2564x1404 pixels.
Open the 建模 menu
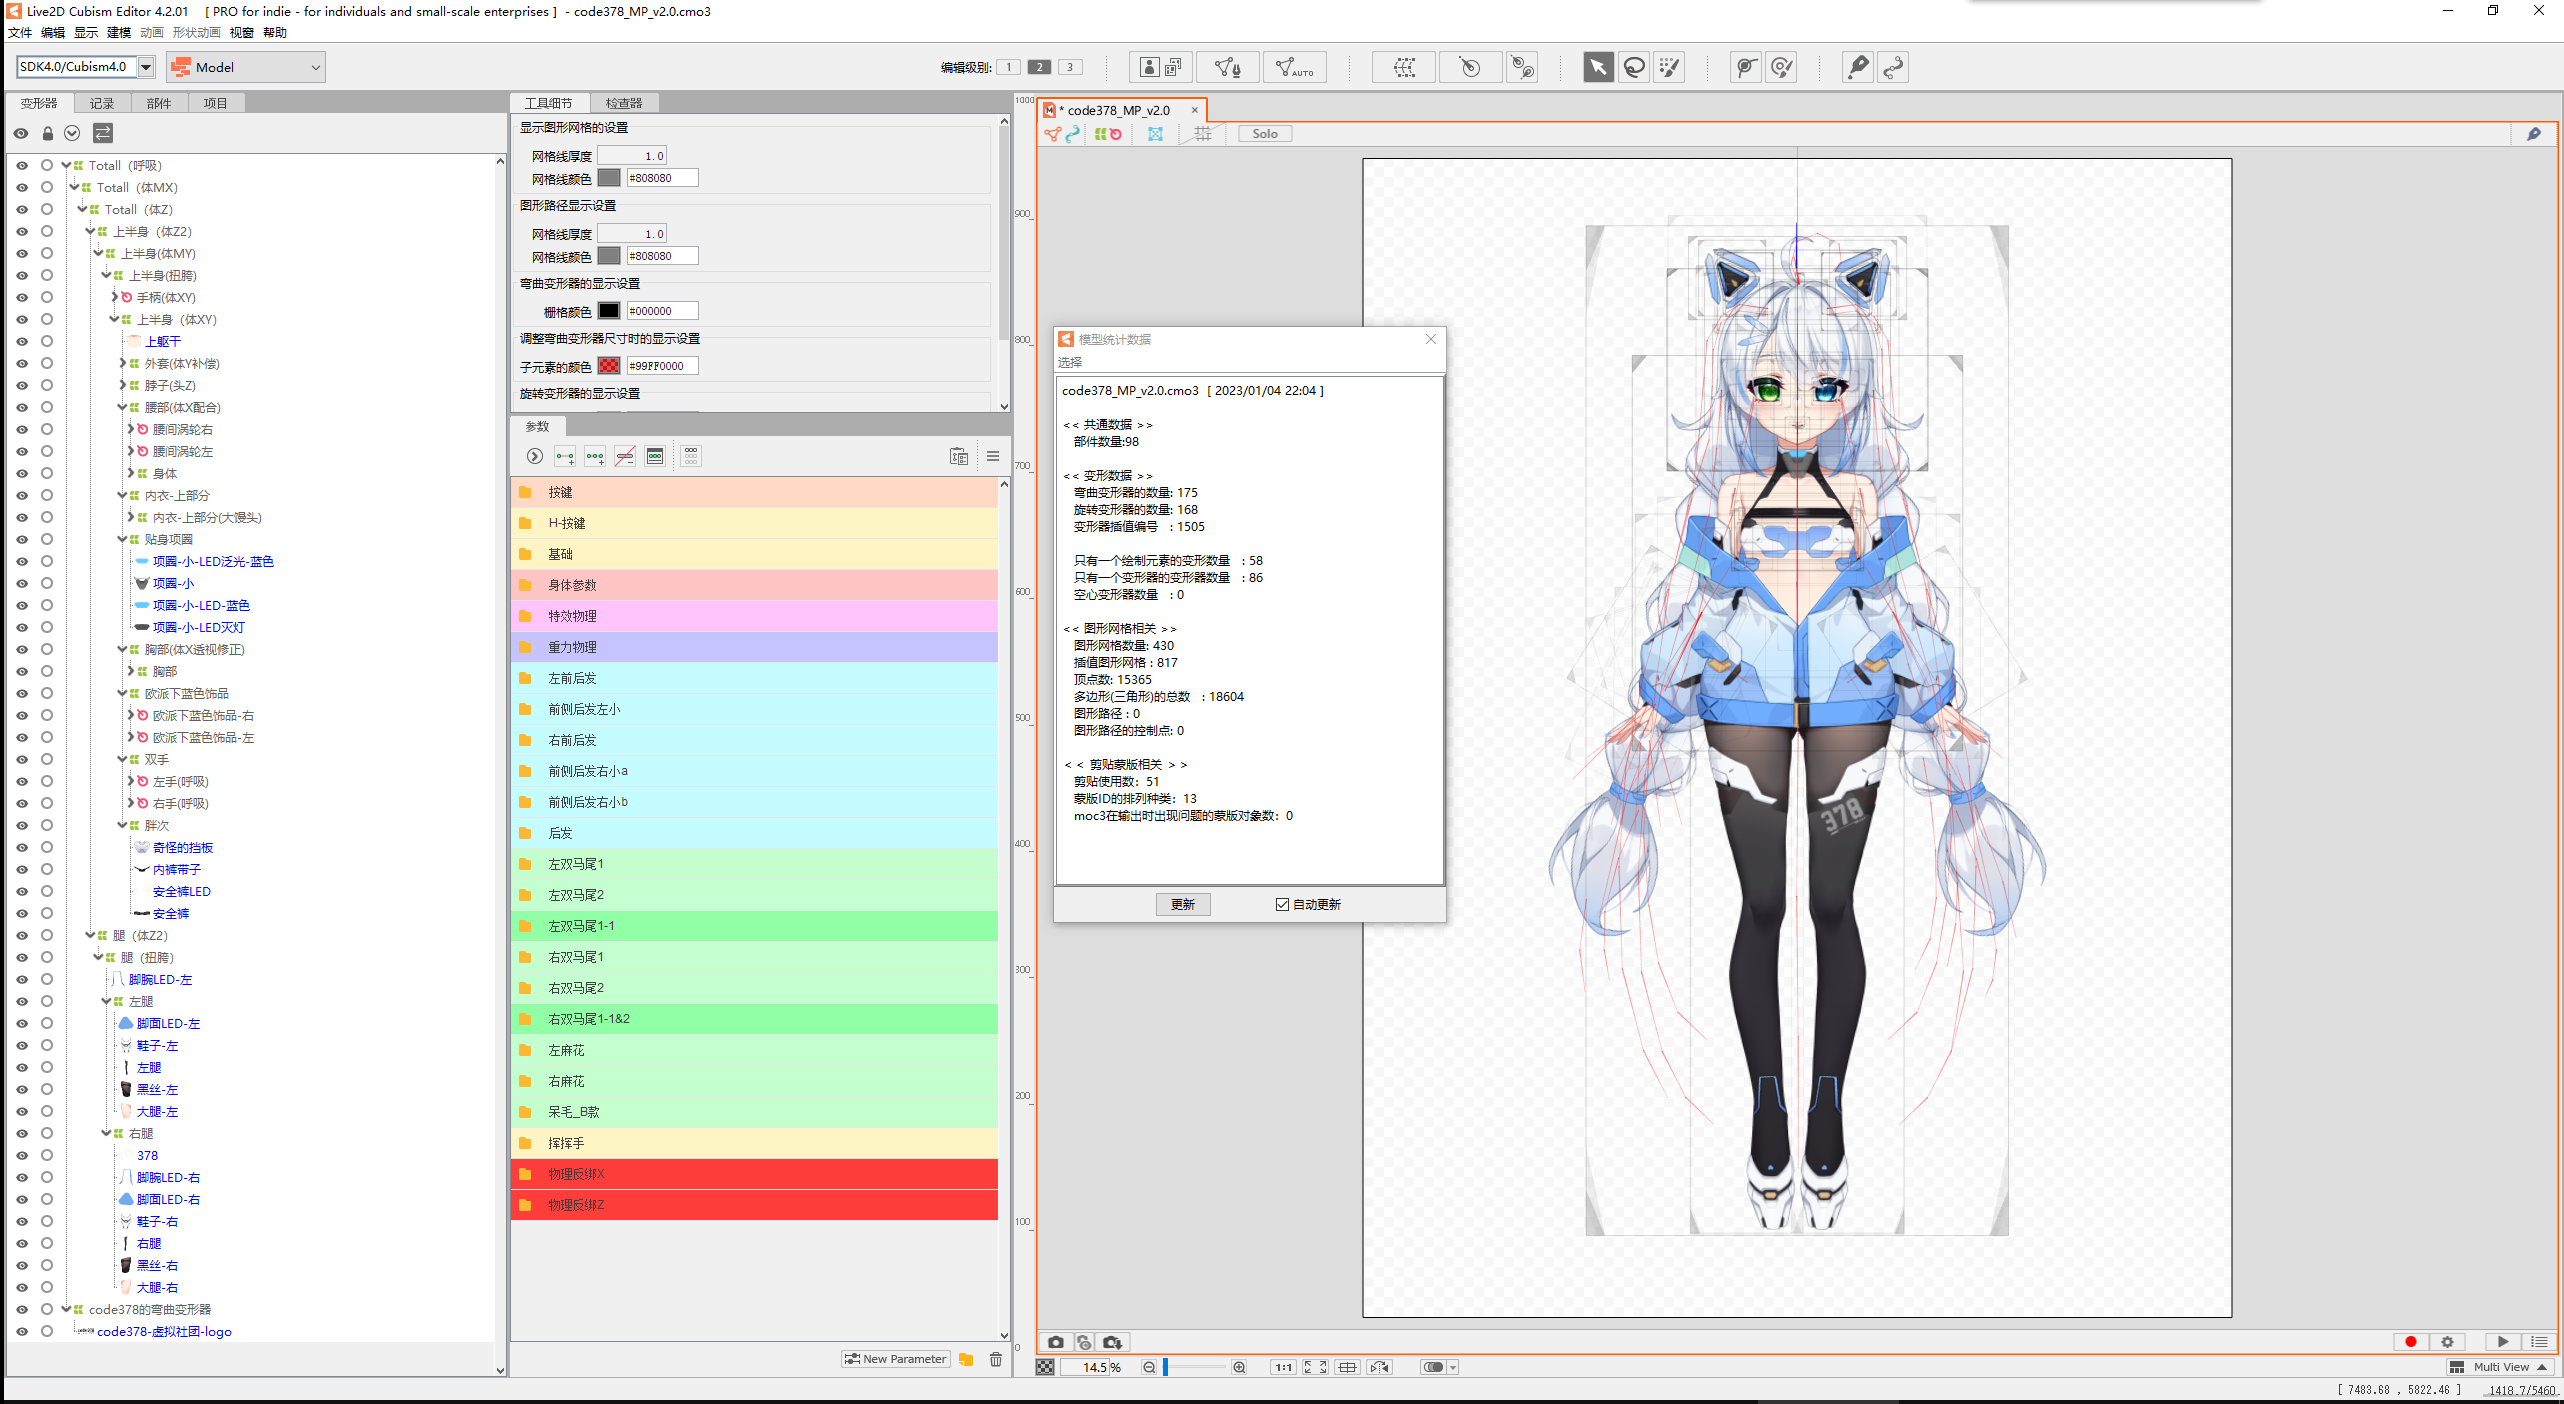coord(119,32)
